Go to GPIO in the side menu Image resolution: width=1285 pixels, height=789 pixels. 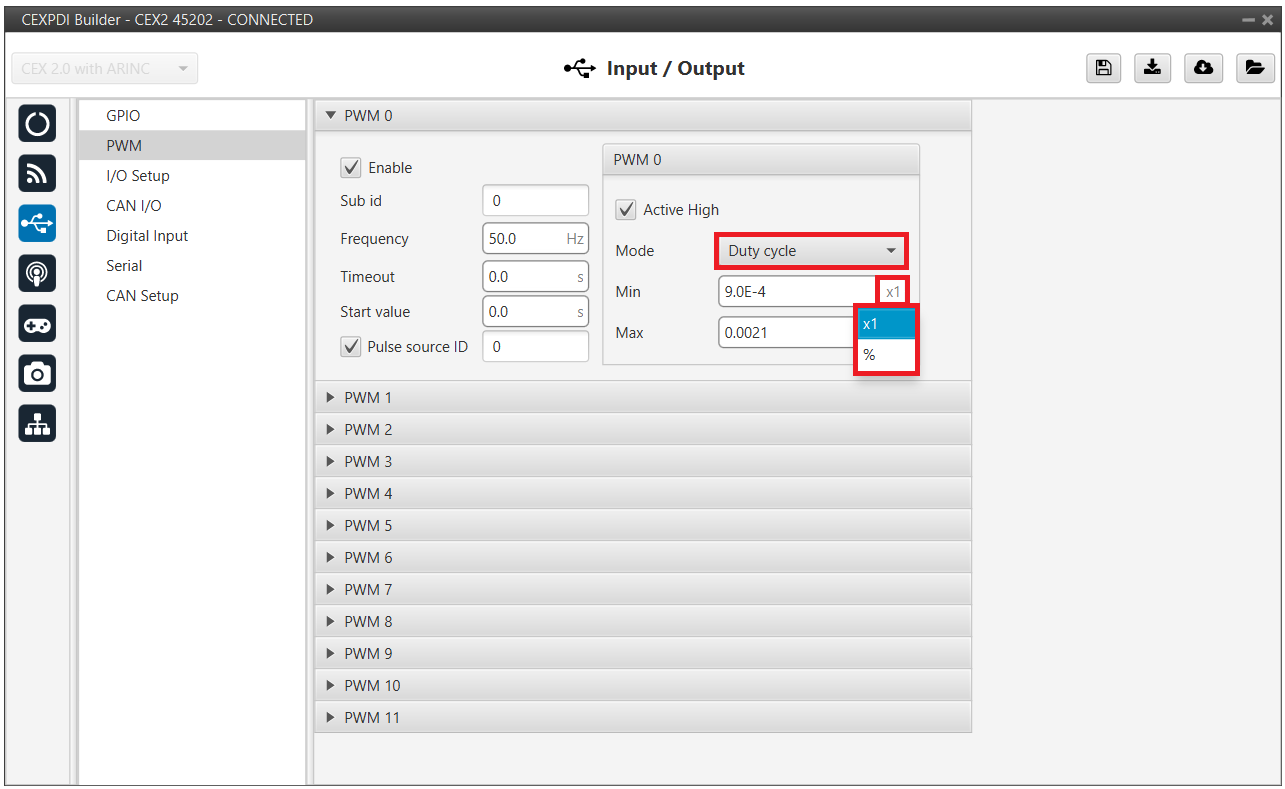123,116
